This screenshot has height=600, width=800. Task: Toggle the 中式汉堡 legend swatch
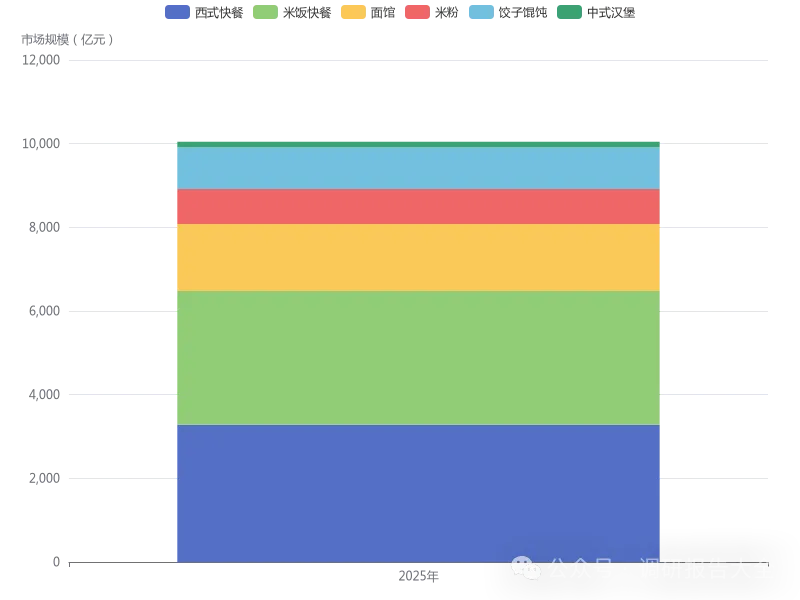point(569,12)
